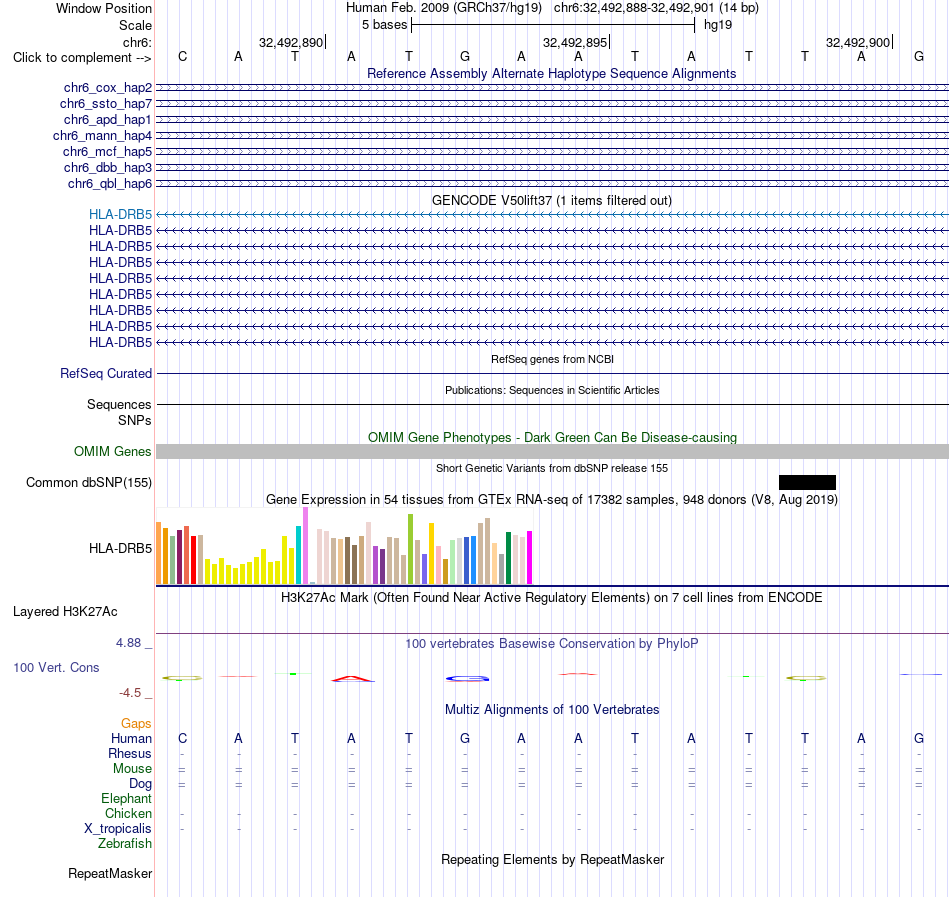
Task: Click the magenta final bar of GTEx chart
Action: click(x=529, y=557)
